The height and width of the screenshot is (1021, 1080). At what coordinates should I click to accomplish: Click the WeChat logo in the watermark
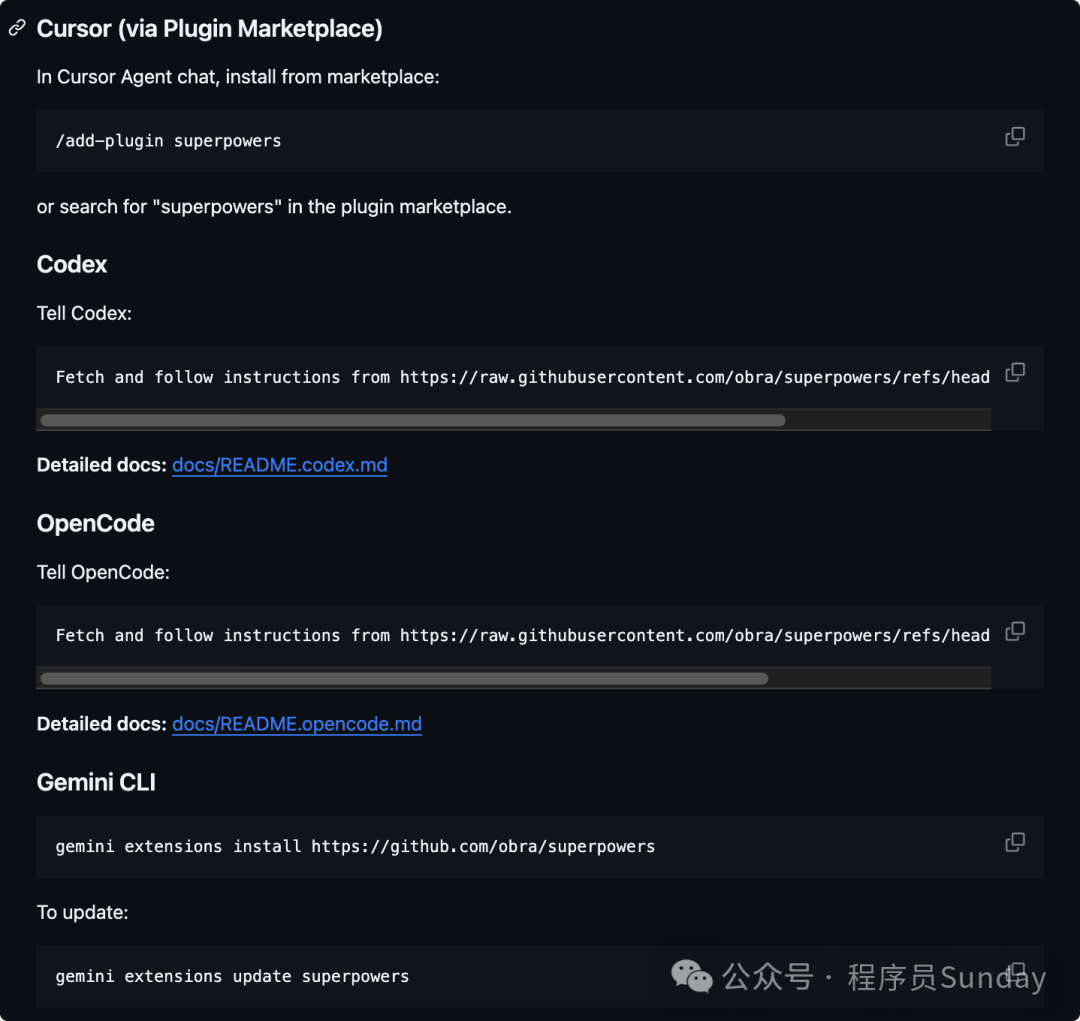[692, 976]
